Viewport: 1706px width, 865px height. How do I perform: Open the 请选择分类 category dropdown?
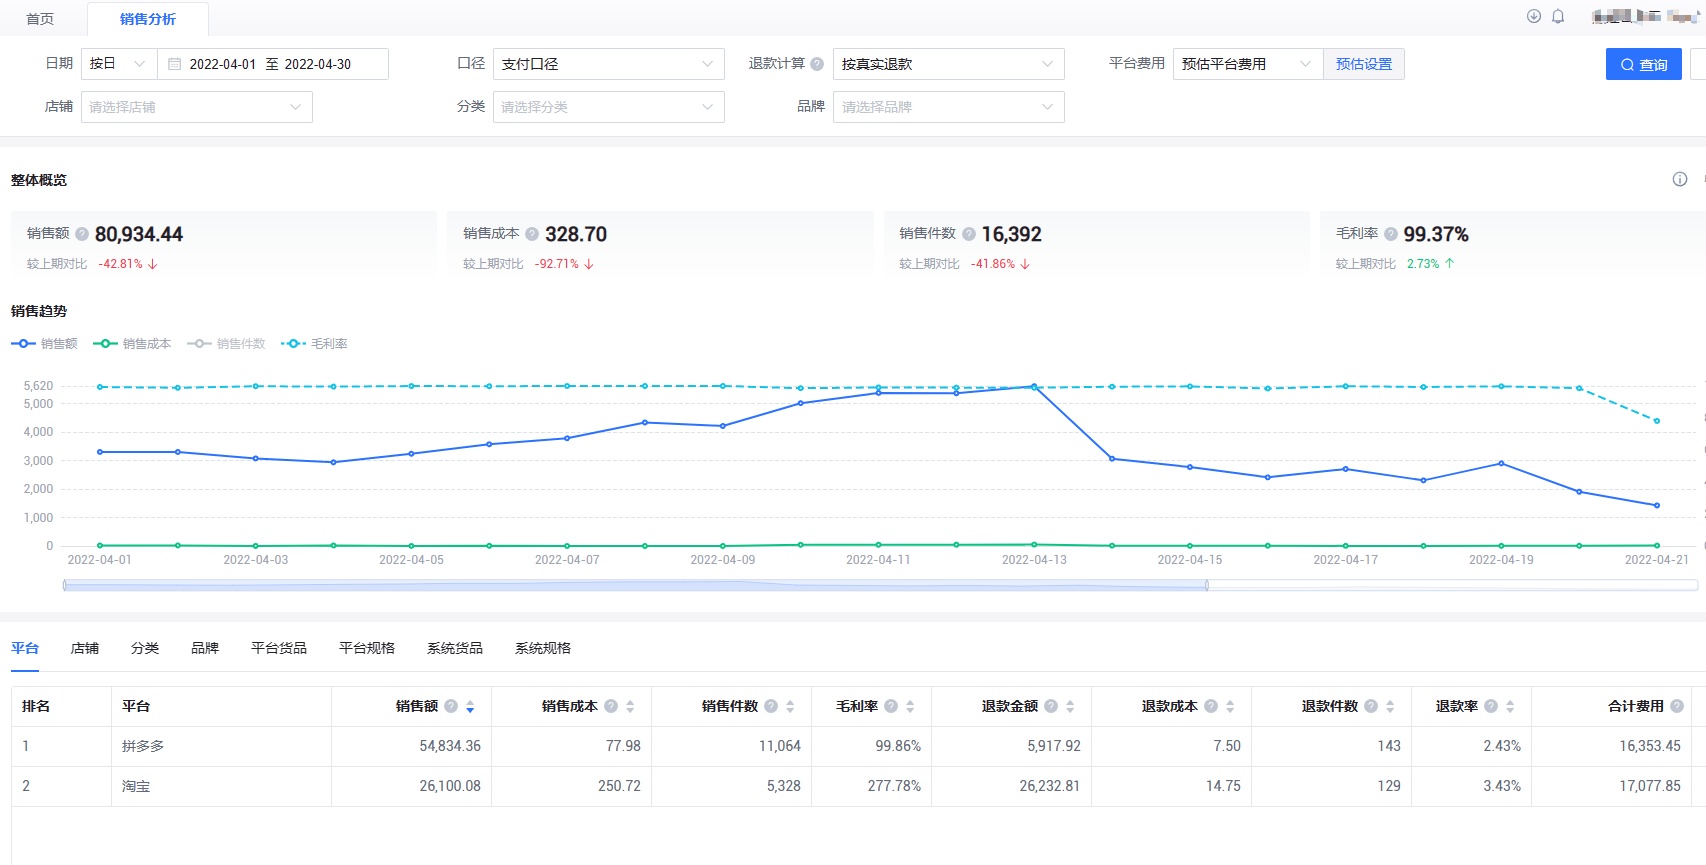[609, 107]
